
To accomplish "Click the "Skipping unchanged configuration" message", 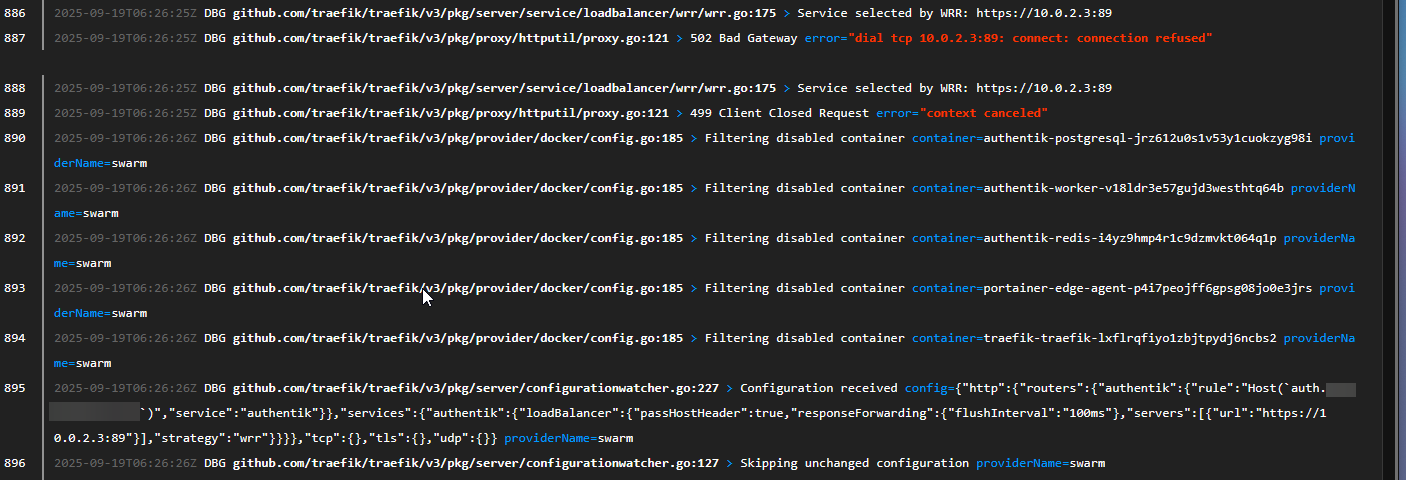I will coord(854,463).
